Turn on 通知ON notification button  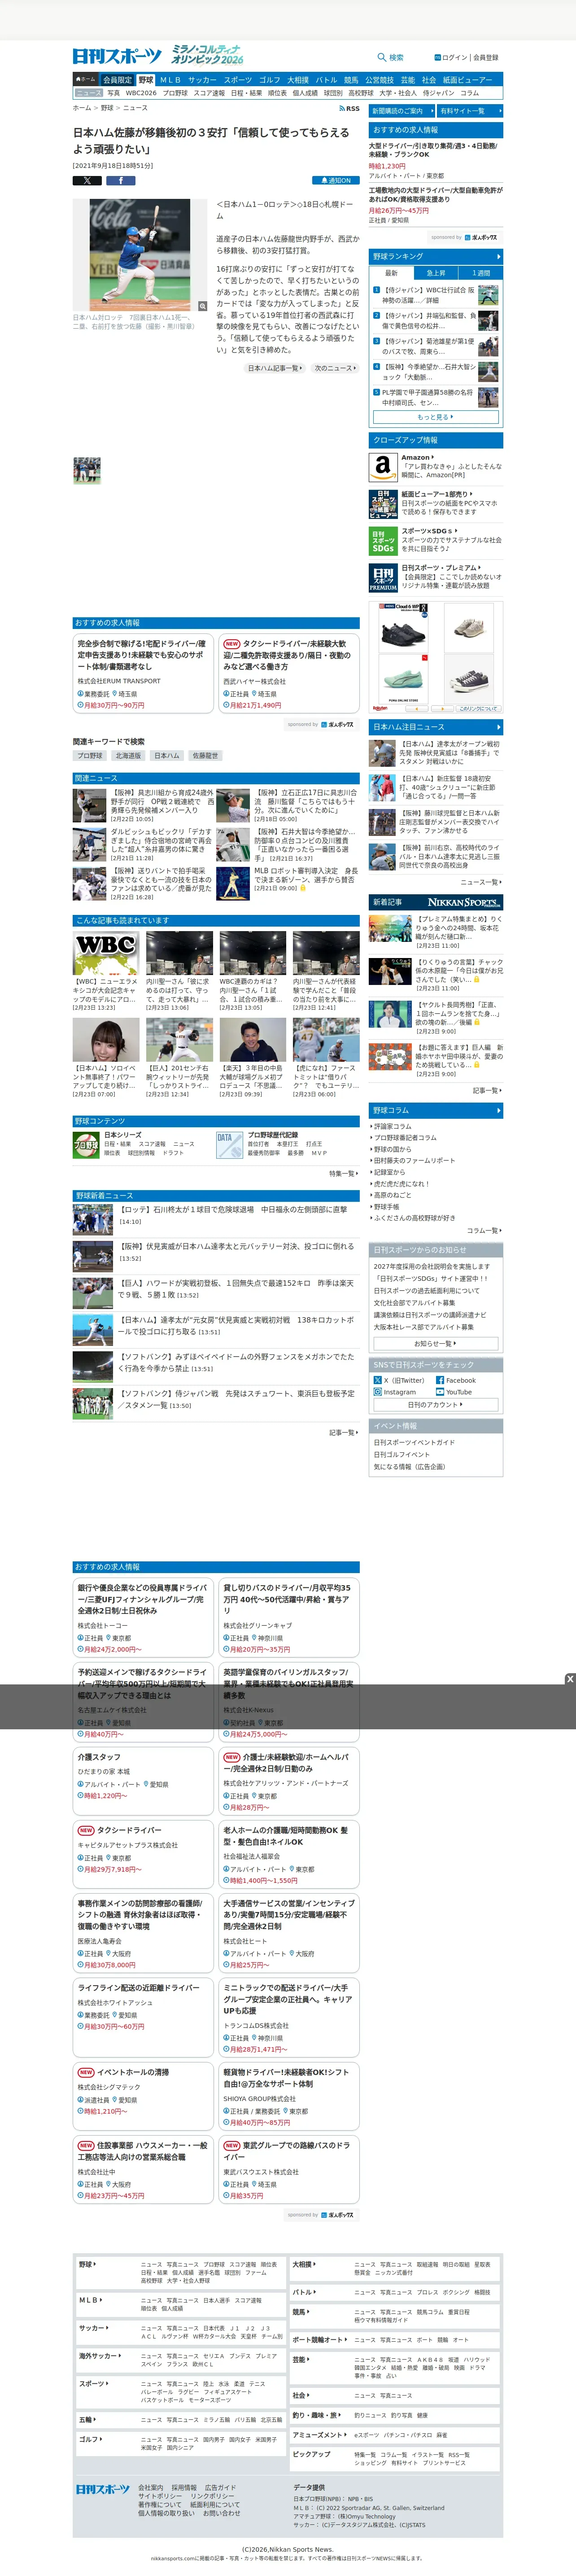(337, 181)
